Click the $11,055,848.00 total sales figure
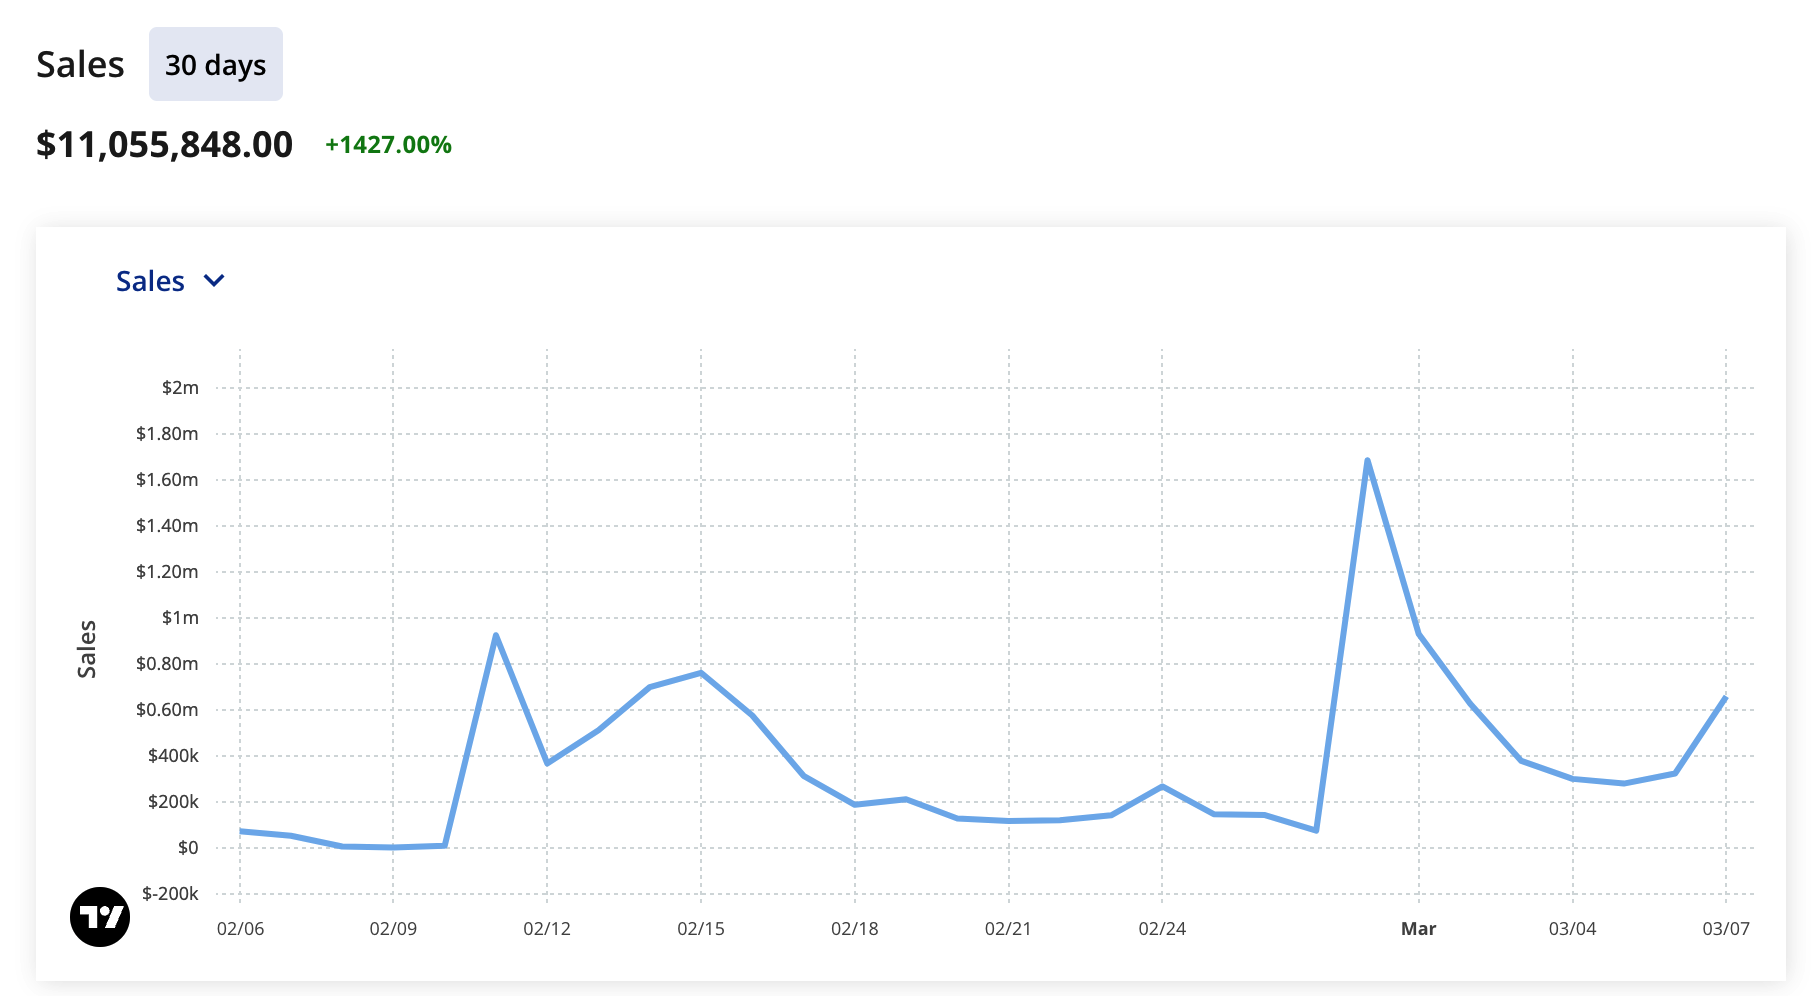The image size is (1812, 996). [165, 145]
